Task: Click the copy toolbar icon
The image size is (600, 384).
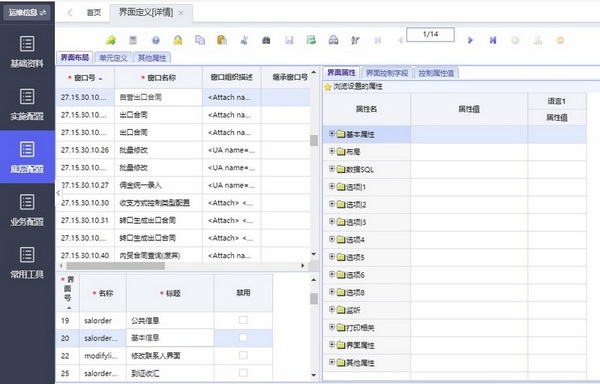Action: (x=200, y=40)
